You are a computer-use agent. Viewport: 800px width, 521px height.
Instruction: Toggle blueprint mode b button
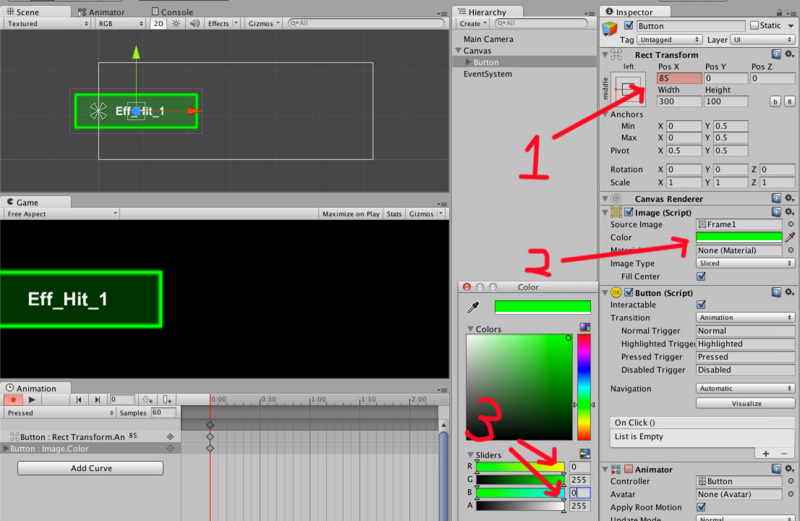pos(775,102)
